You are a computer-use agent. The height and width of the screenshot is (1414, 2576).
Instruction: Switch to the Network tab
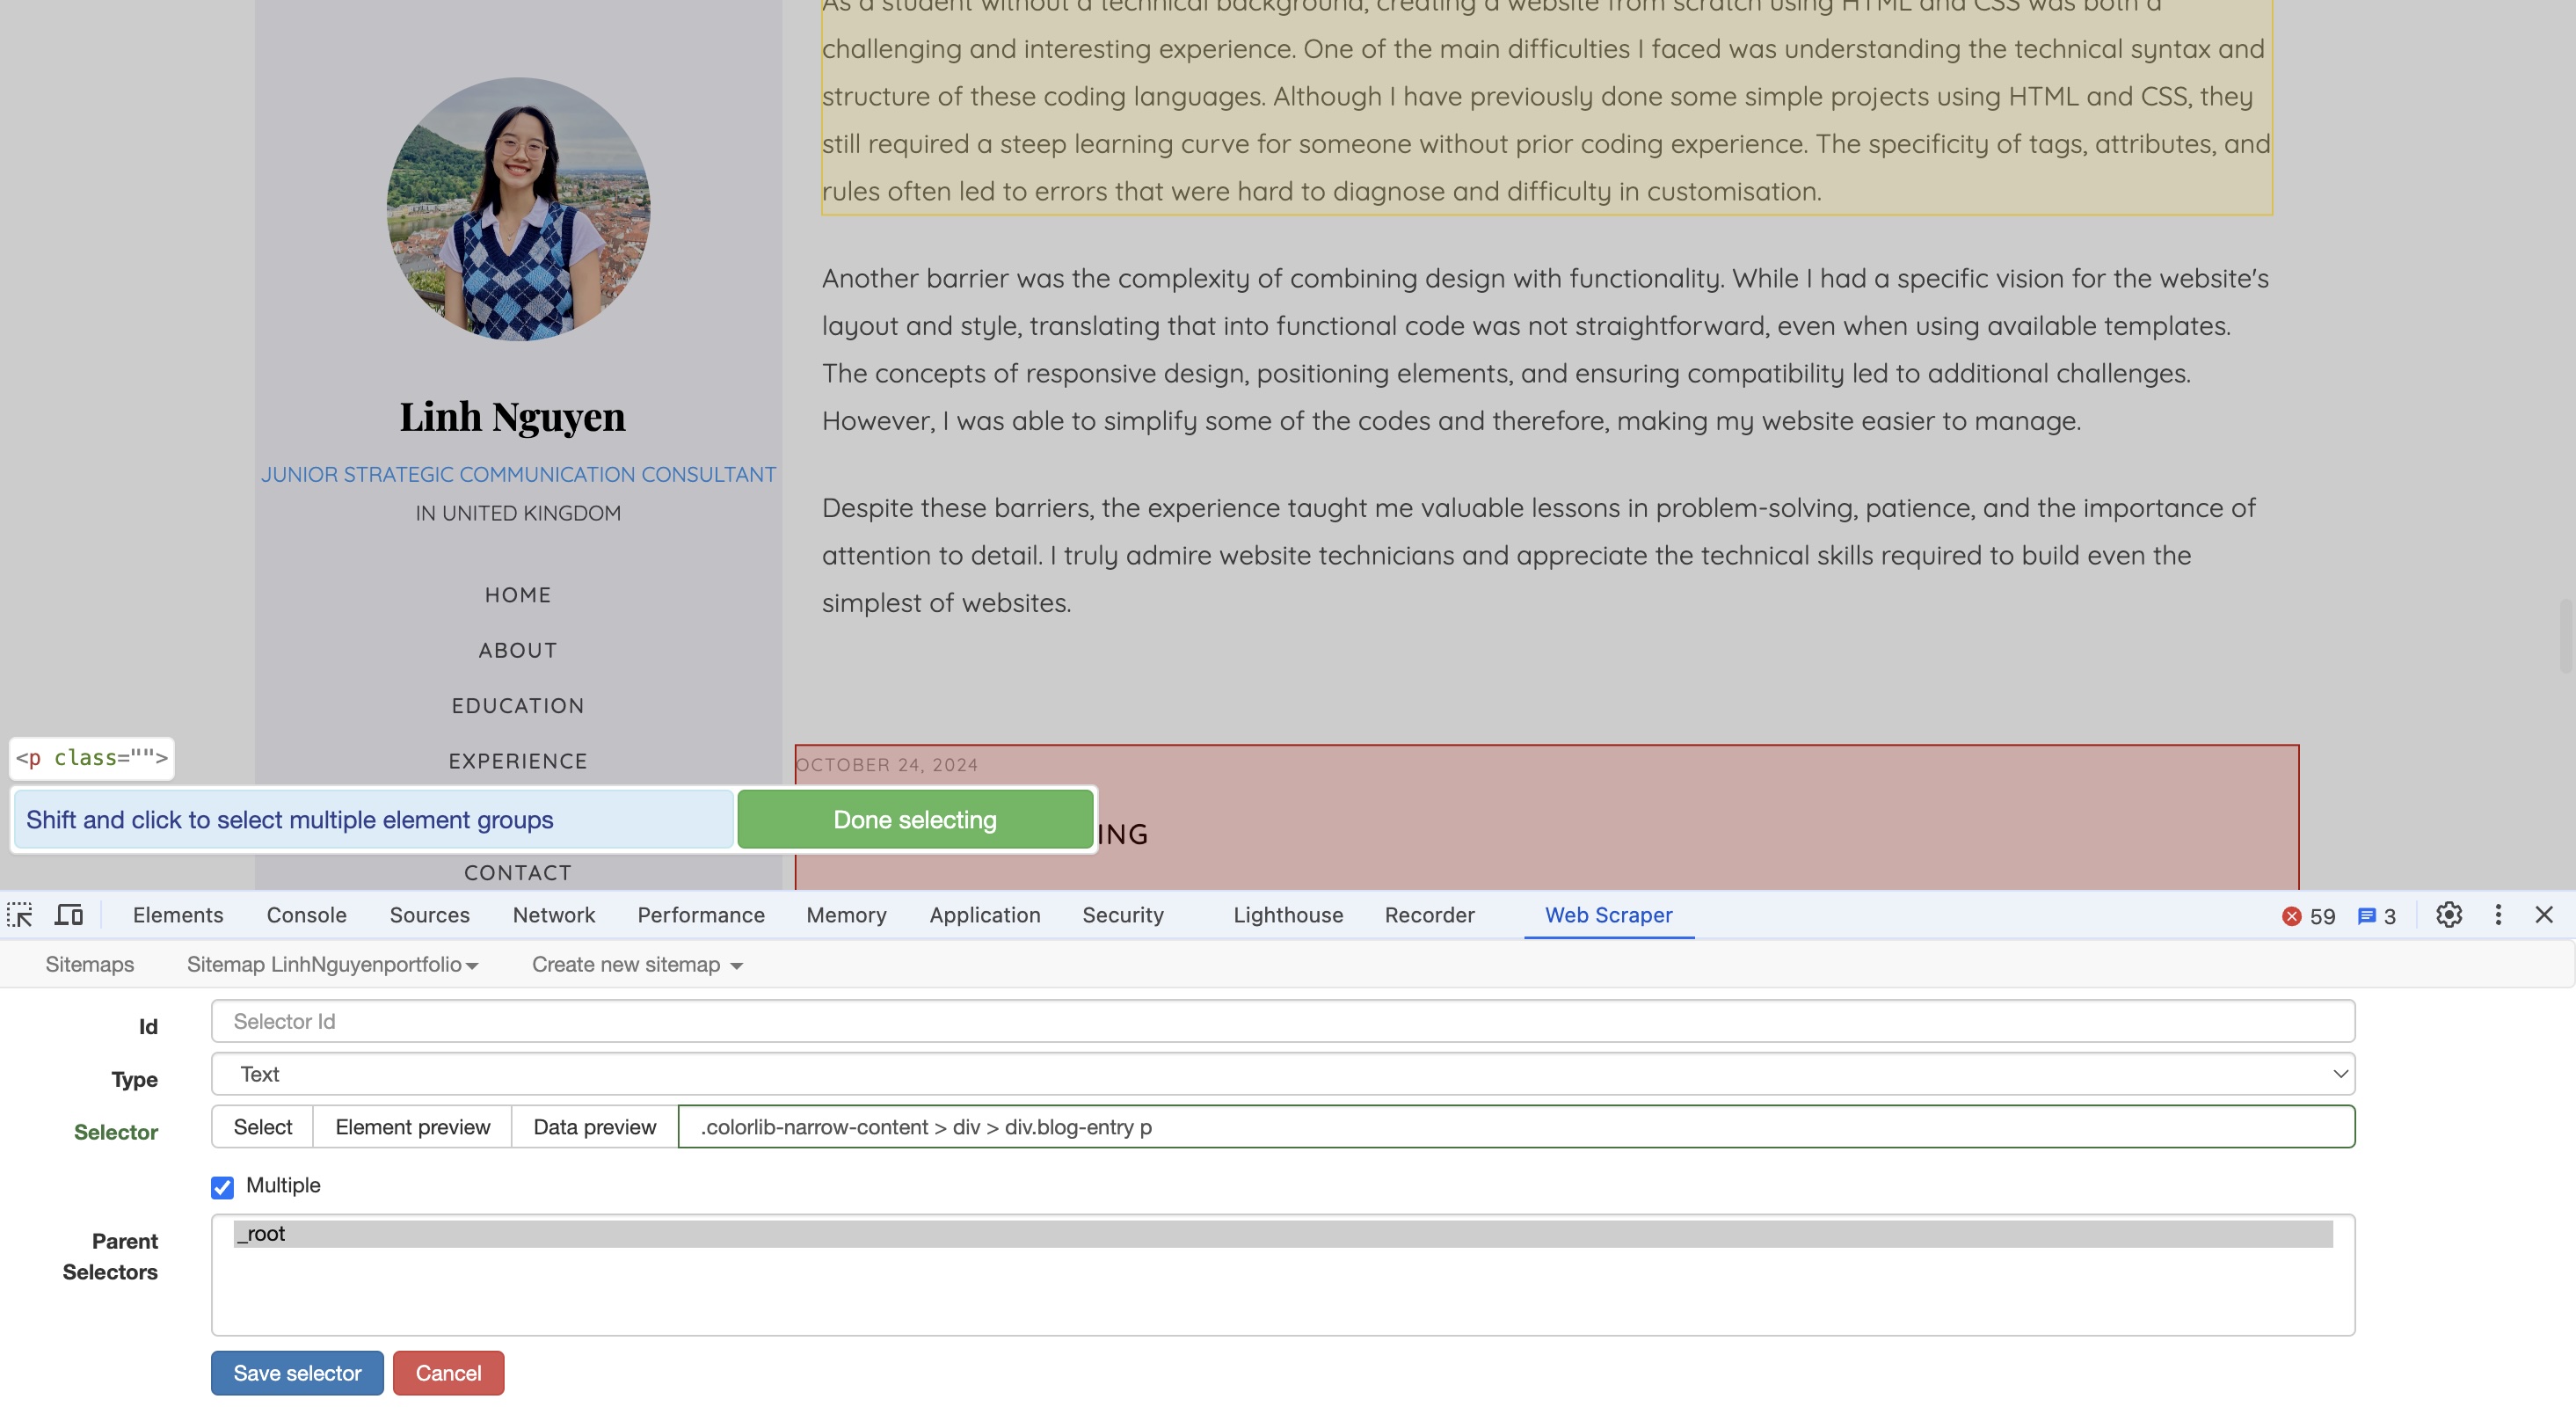click(553, 915)
